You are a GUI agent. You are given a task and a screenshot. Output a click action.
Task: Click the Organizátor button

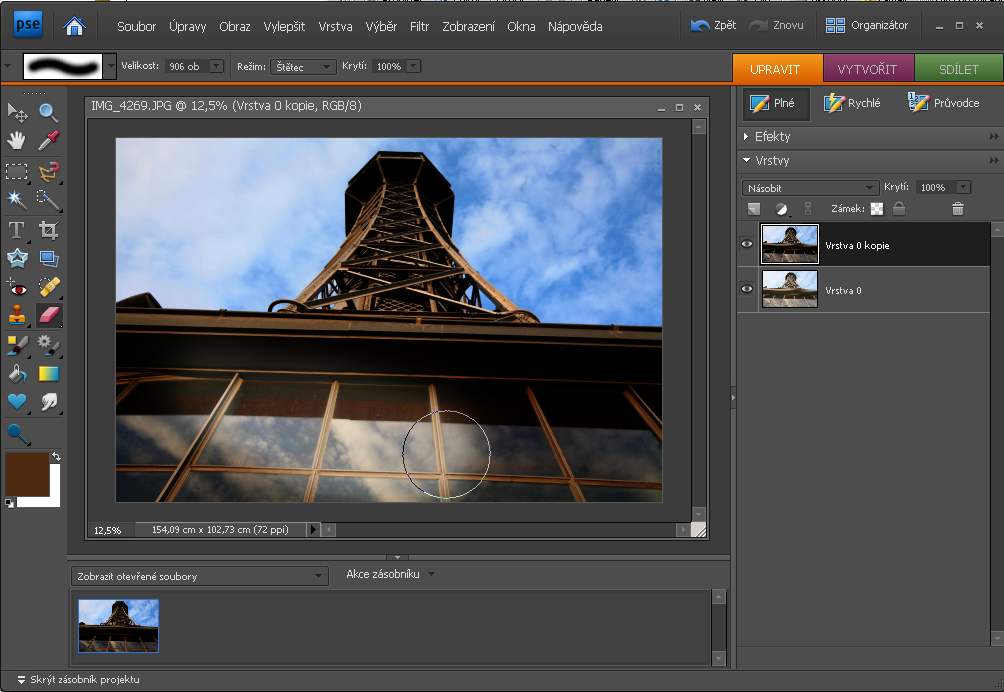point(867,25)
